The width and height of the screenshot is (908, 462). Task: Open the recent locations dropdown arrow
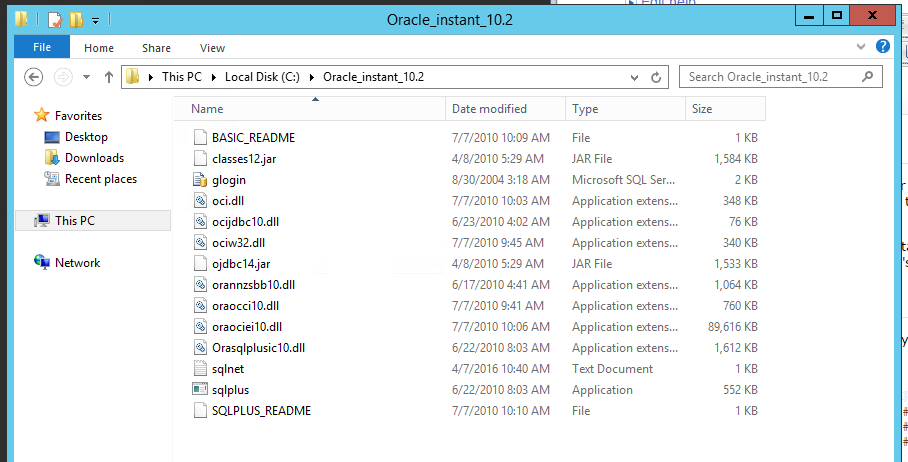pos(86,77)
